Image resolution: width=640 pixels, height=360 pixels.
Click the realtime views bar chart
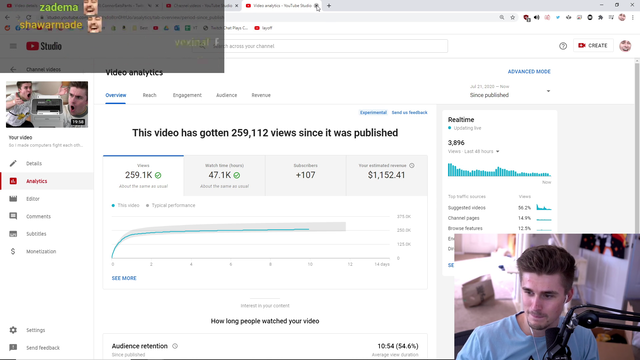coord(500,170)
